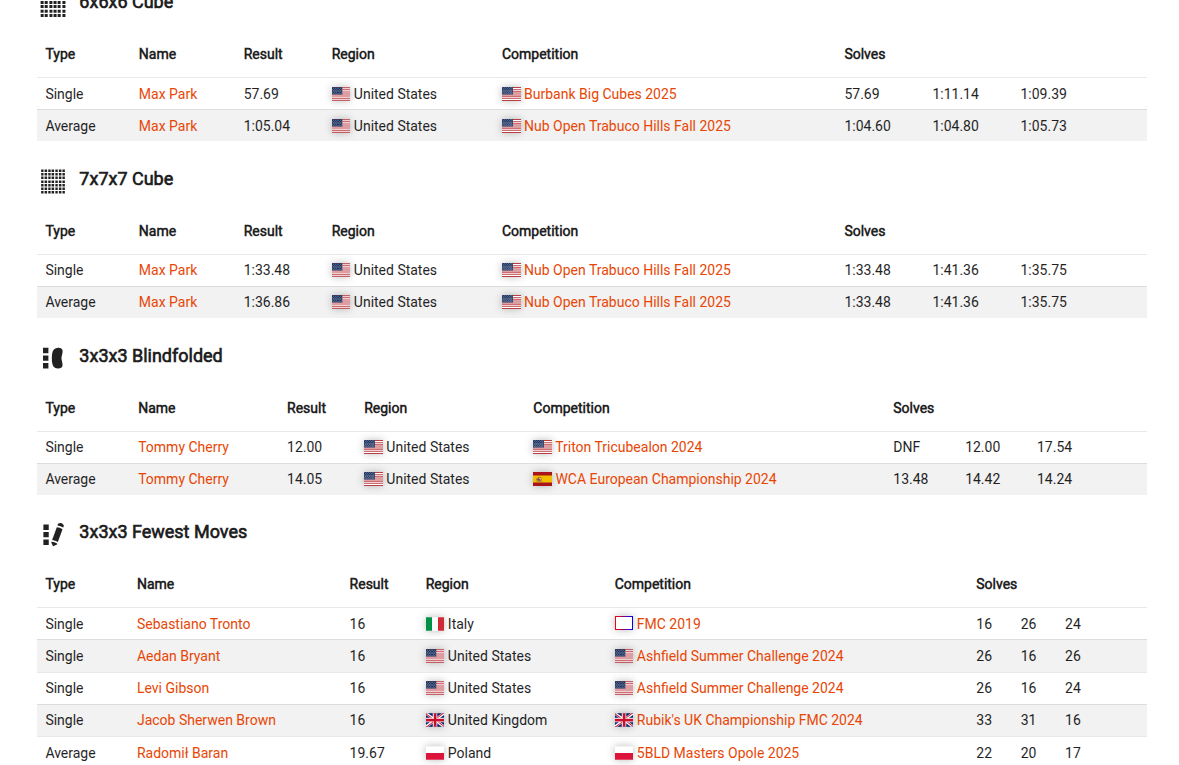1179x765 pixels.
Task: Visit Aedan Bryant's profile
Action: point(178,656)
